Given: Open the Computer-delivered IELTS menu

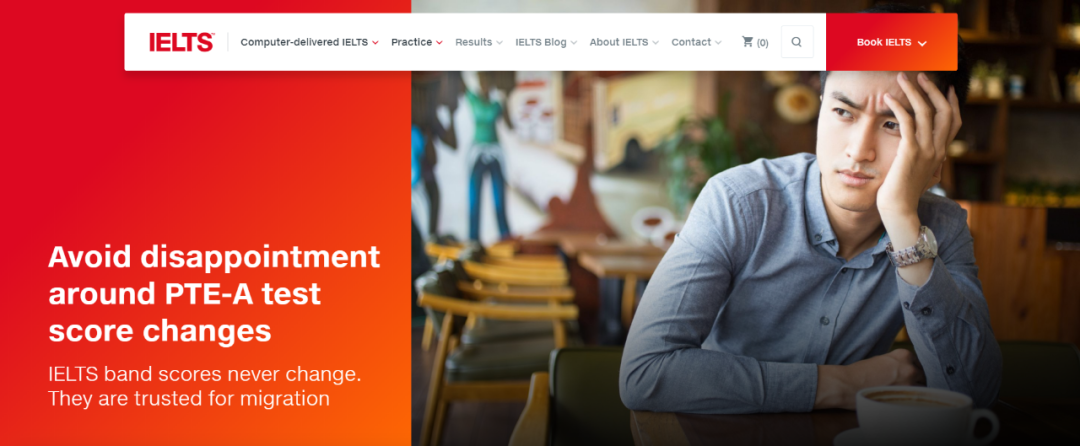Looking at the screenshot, I should [304, 42].
